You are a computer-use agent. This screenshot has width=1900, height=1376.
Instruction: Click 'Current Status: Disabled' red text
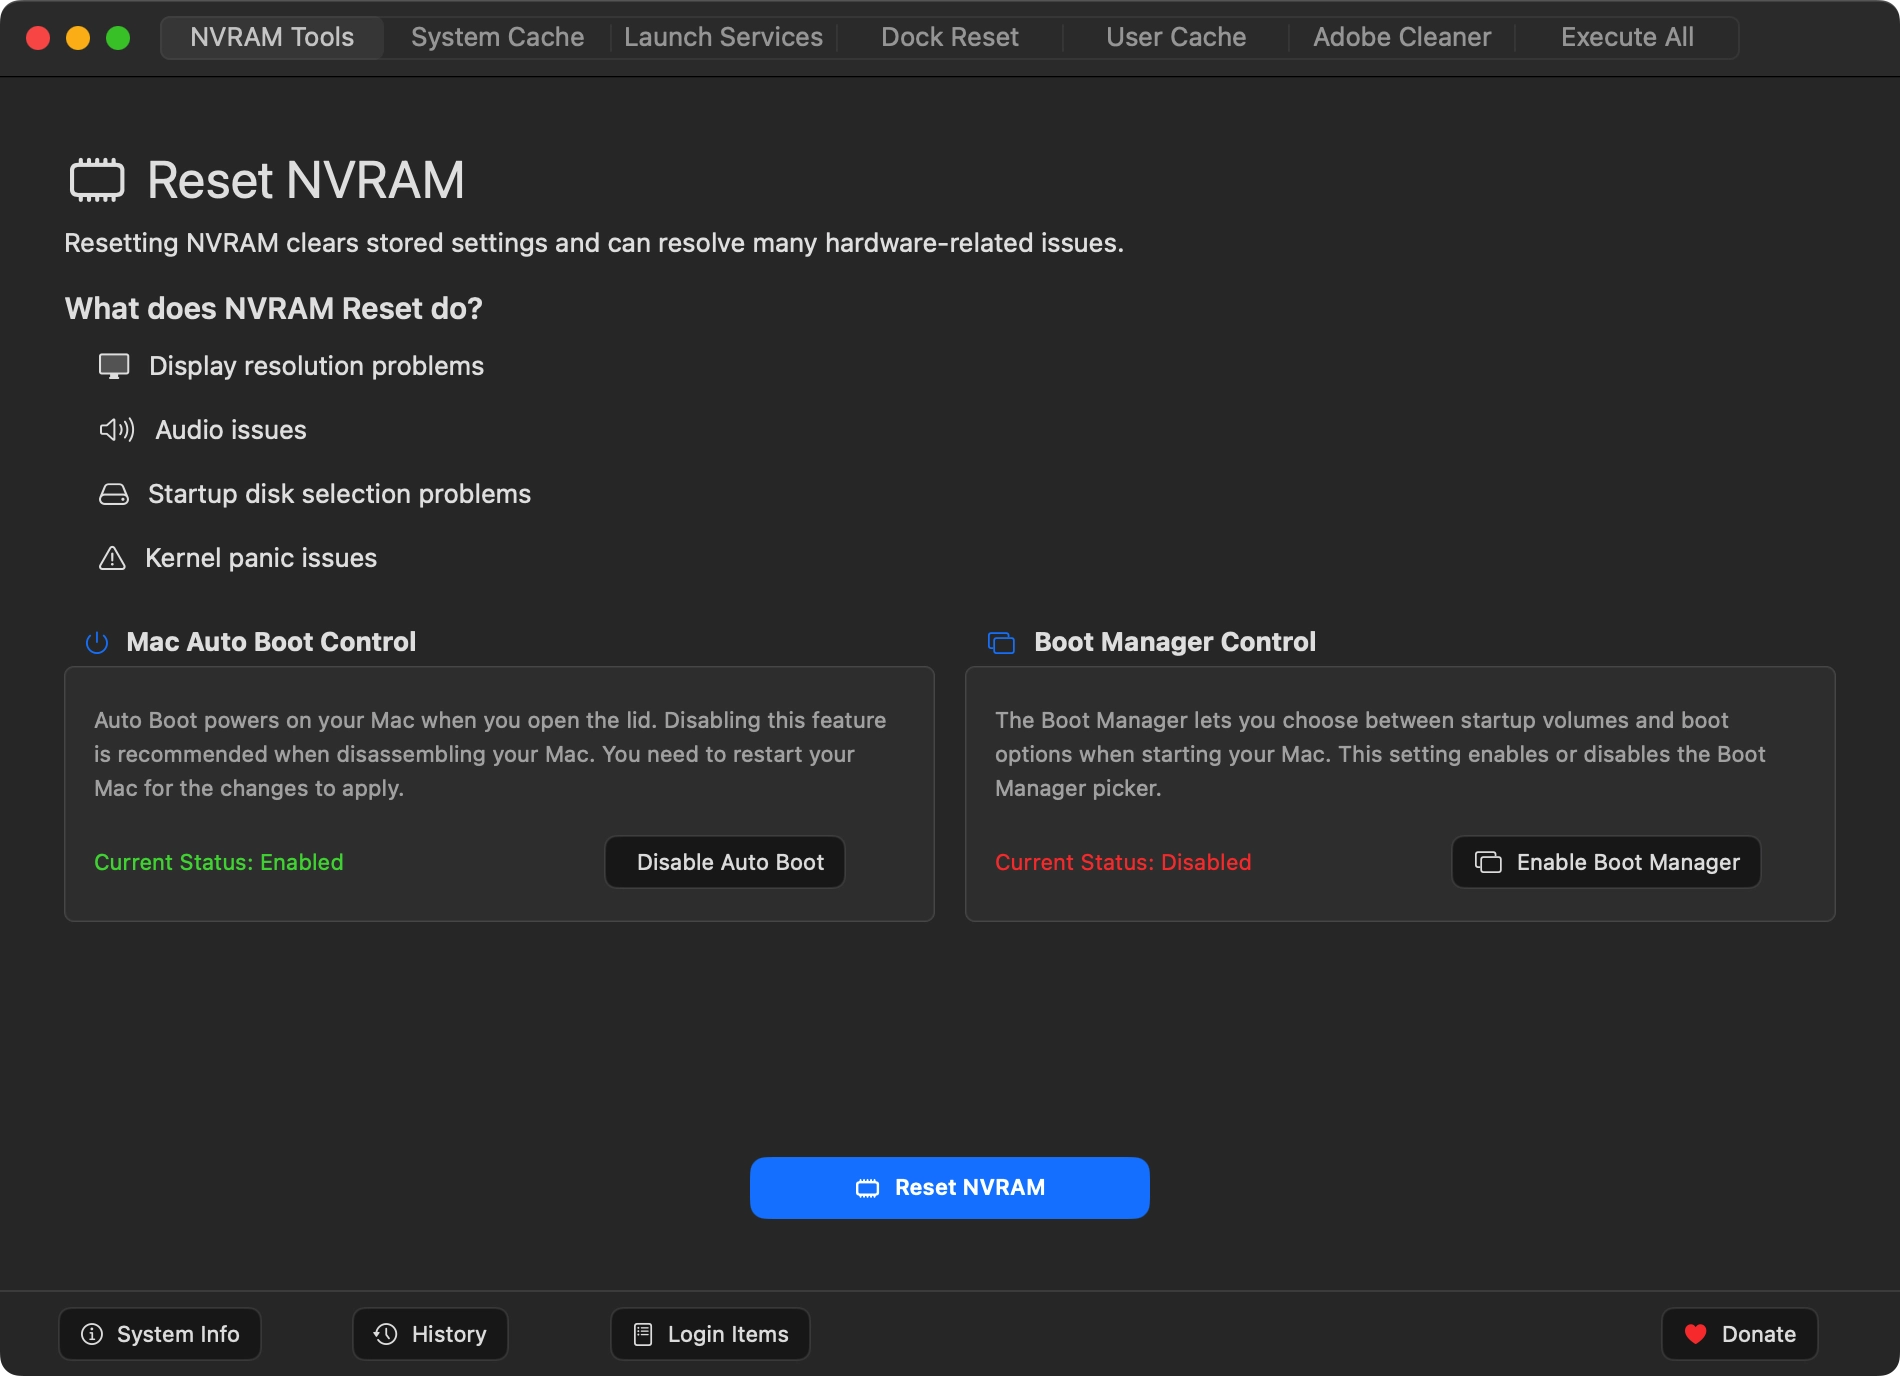[x=1123, y=862]
